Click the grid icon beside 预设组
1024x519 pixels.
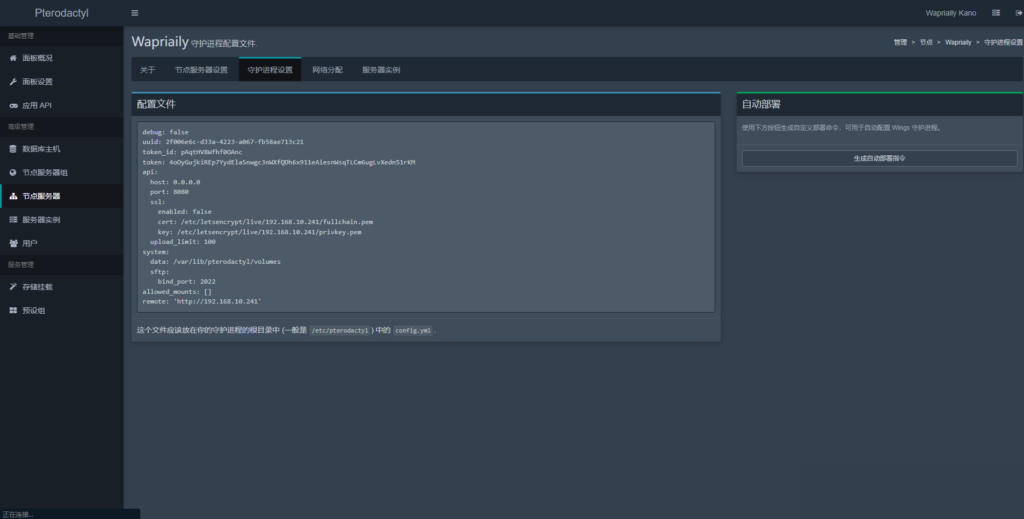[13, 311]
